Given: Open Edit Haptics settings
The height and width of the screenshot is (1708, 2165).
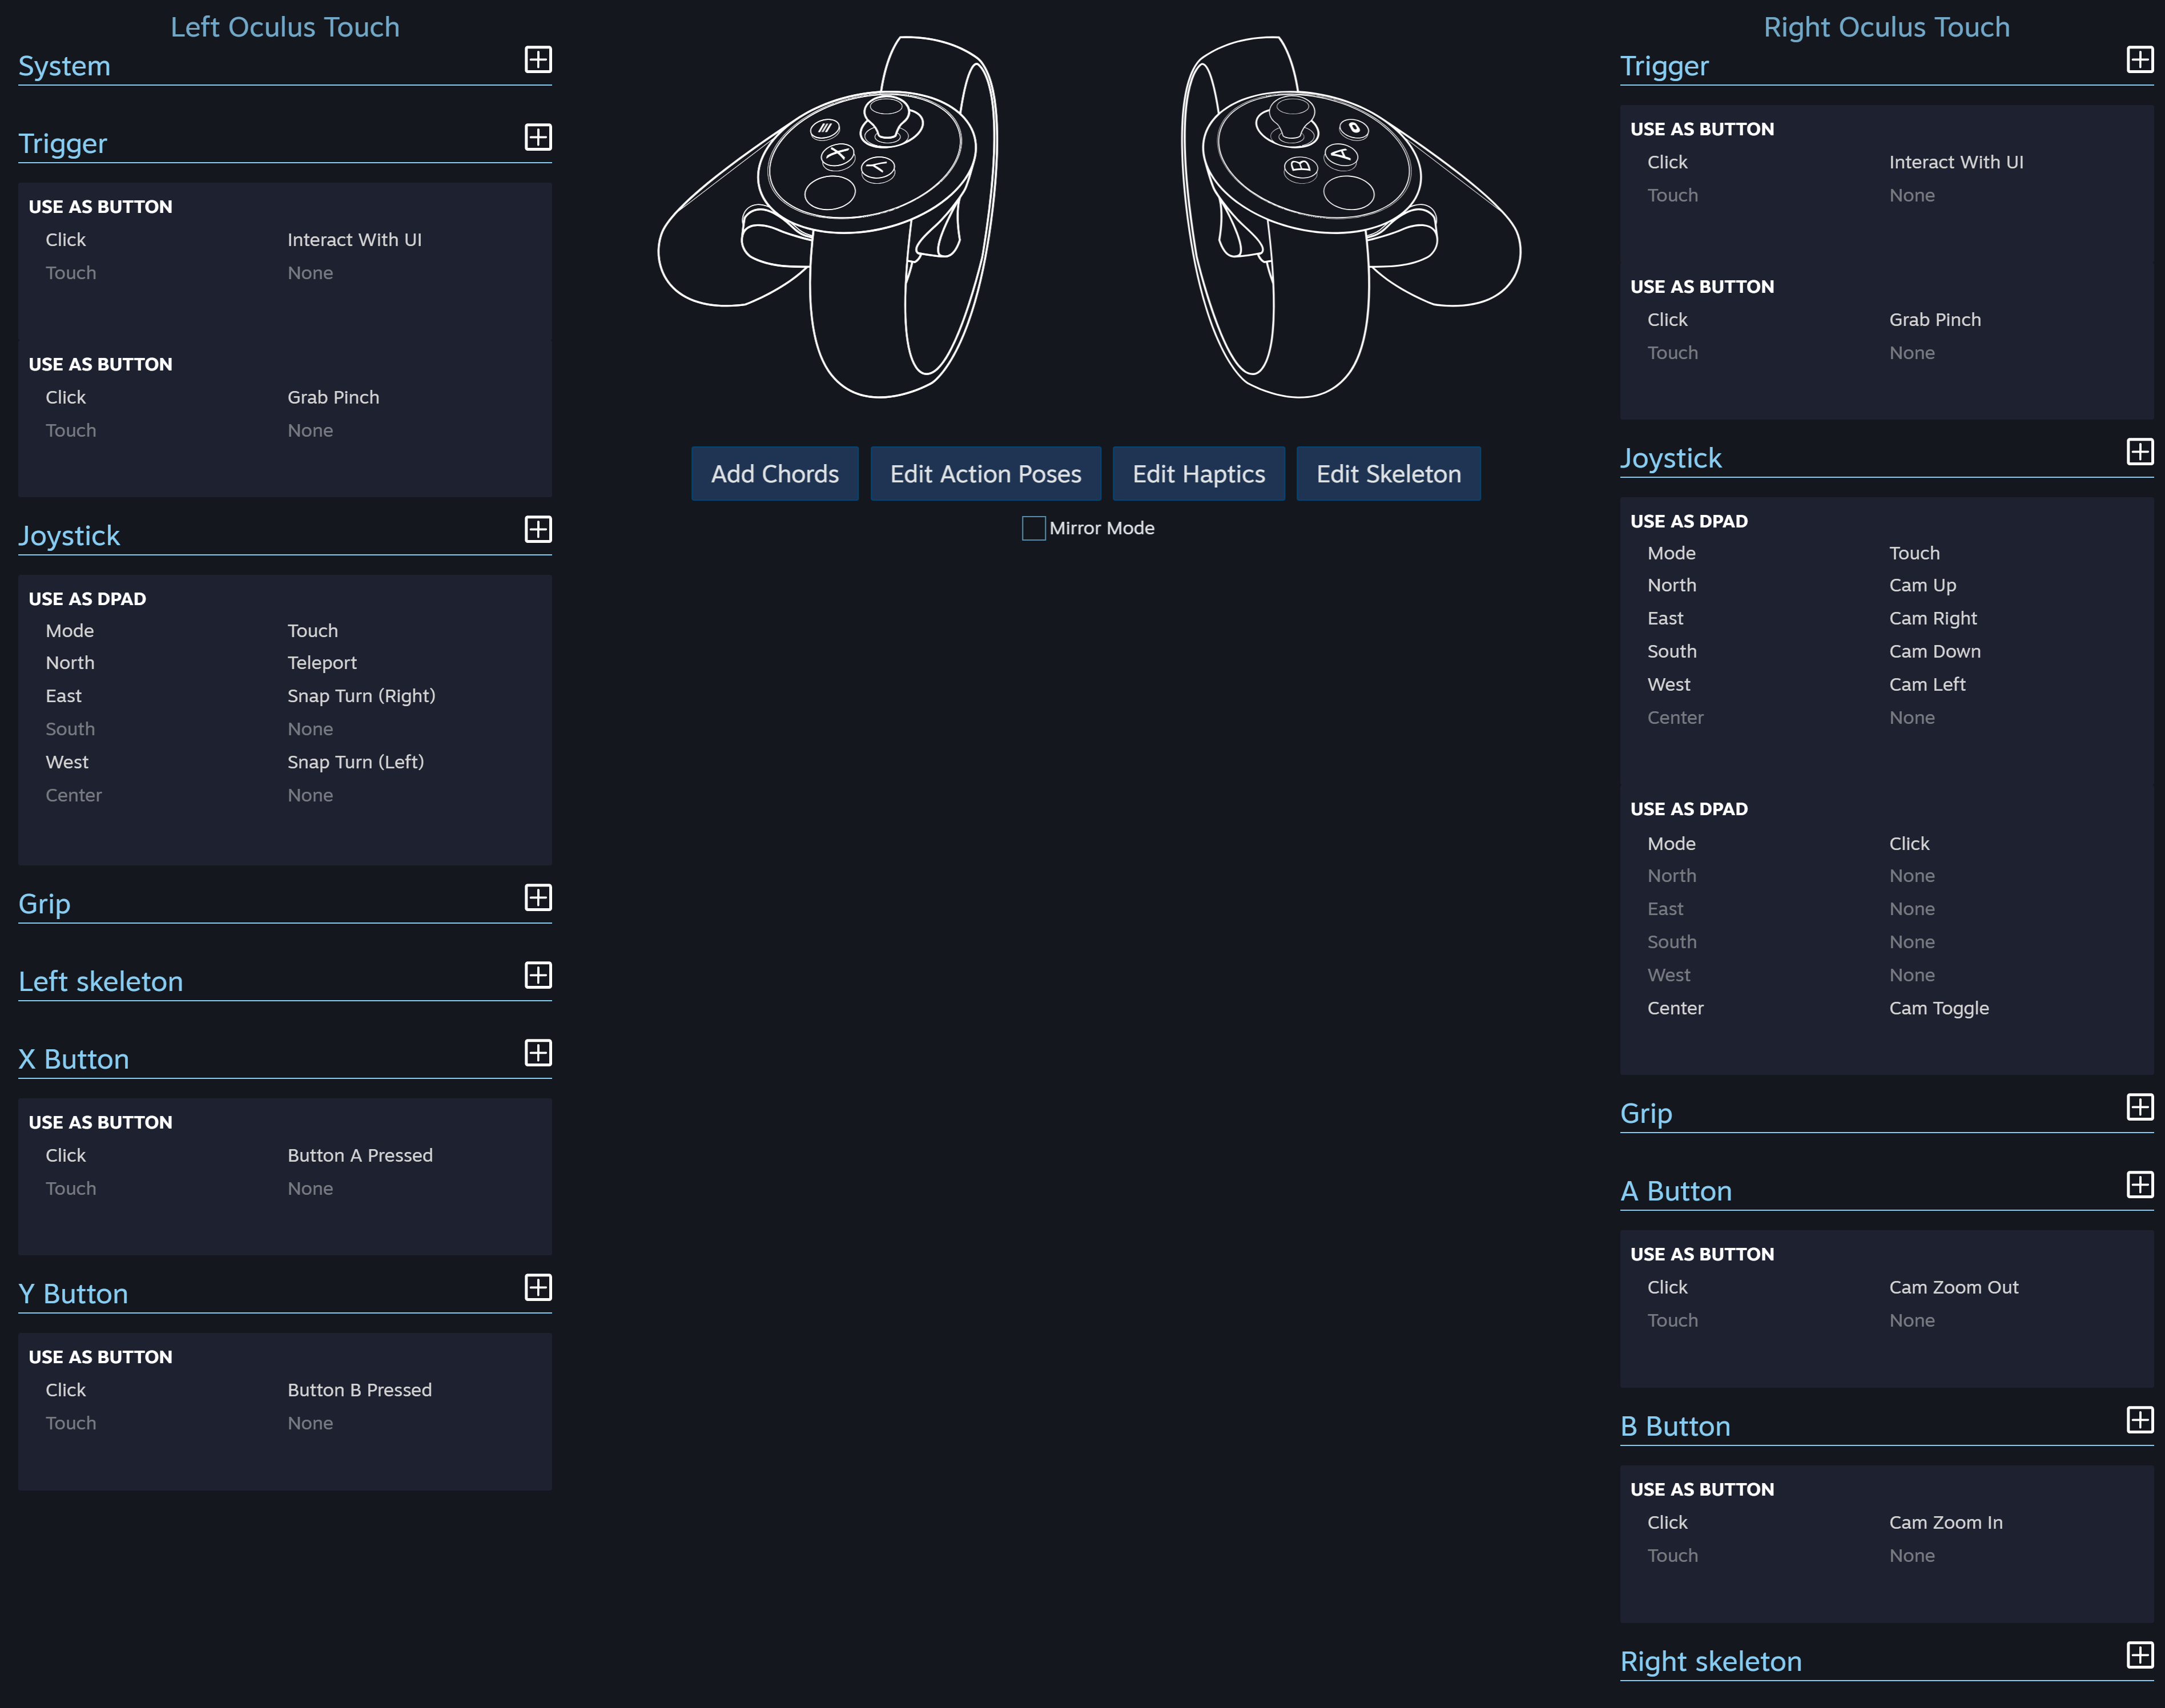Looking at the screenshot, I should tap(1198, 474).
